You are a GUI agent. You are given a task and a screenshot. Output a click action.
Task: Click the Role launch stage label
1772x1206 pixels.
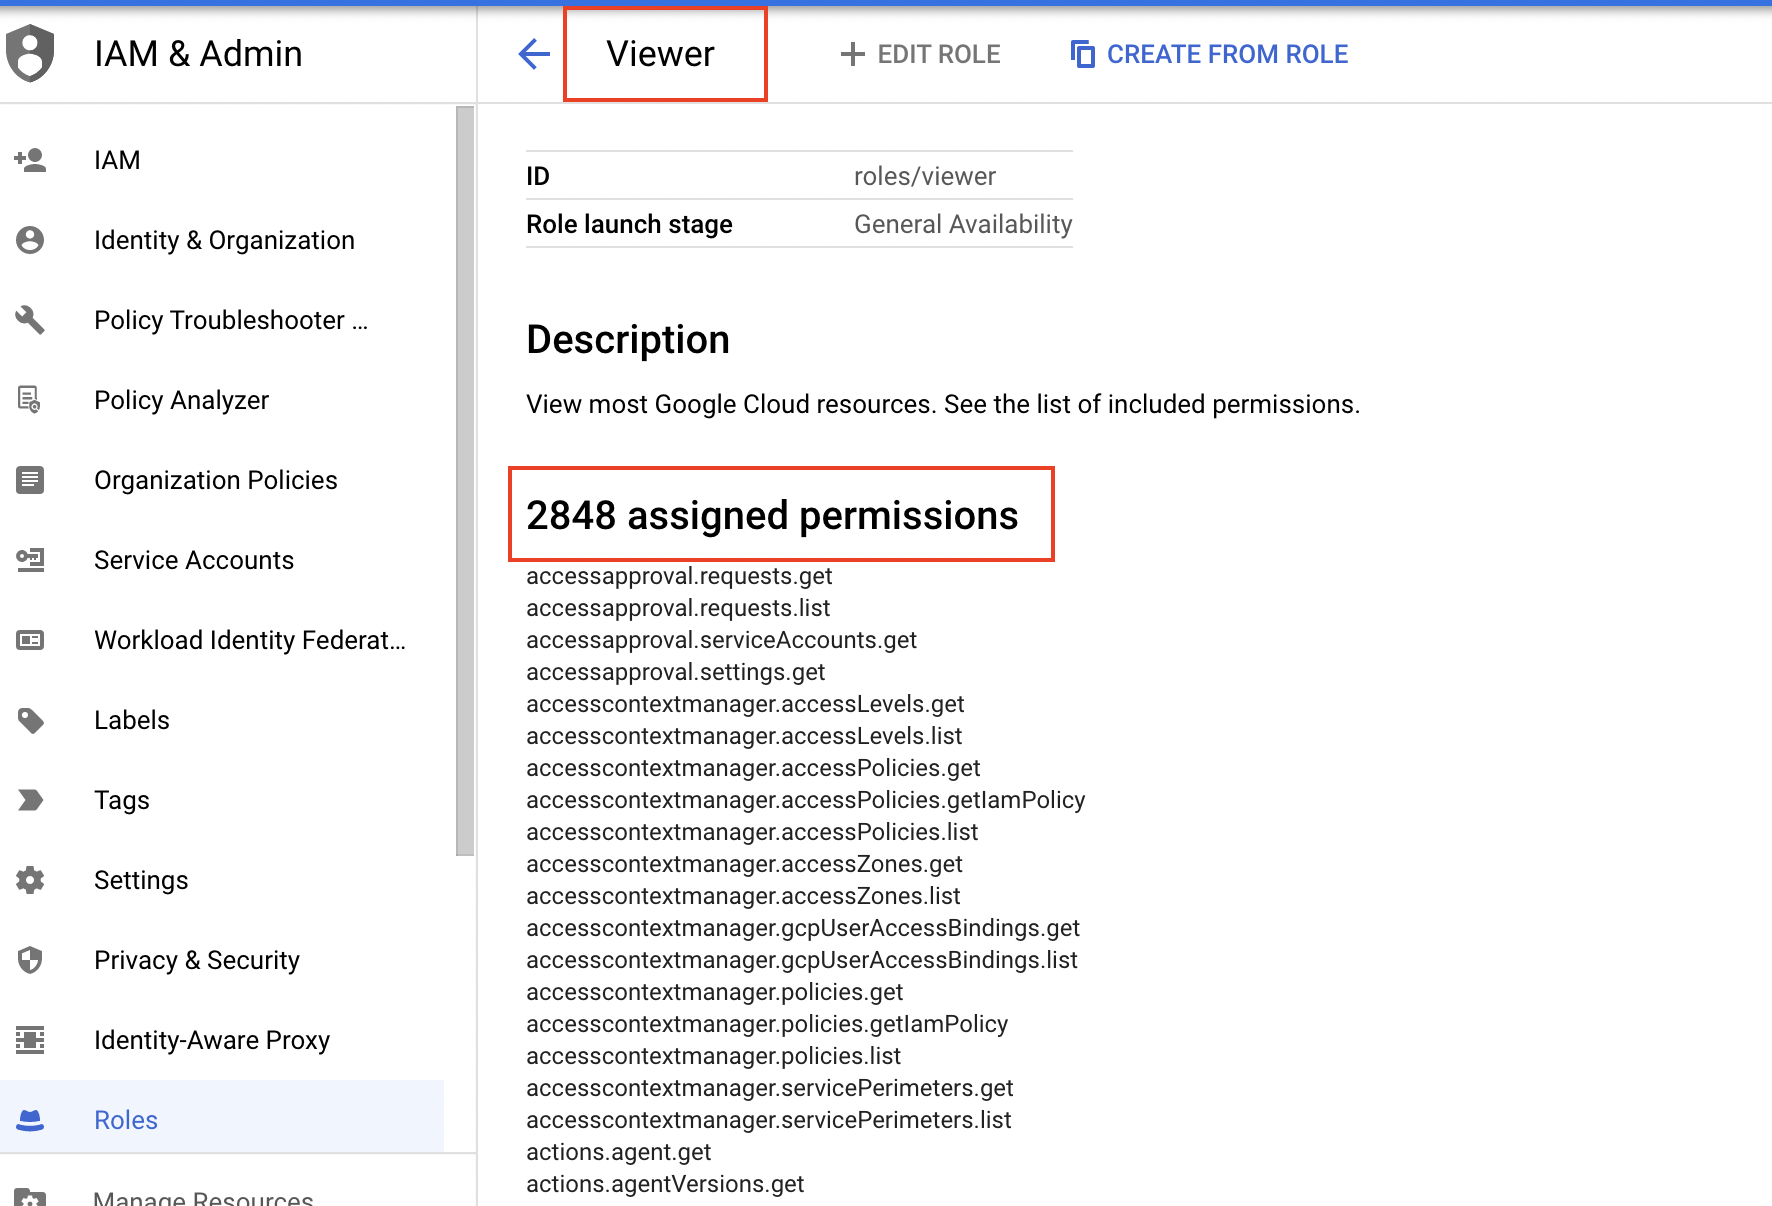[629, 224]
